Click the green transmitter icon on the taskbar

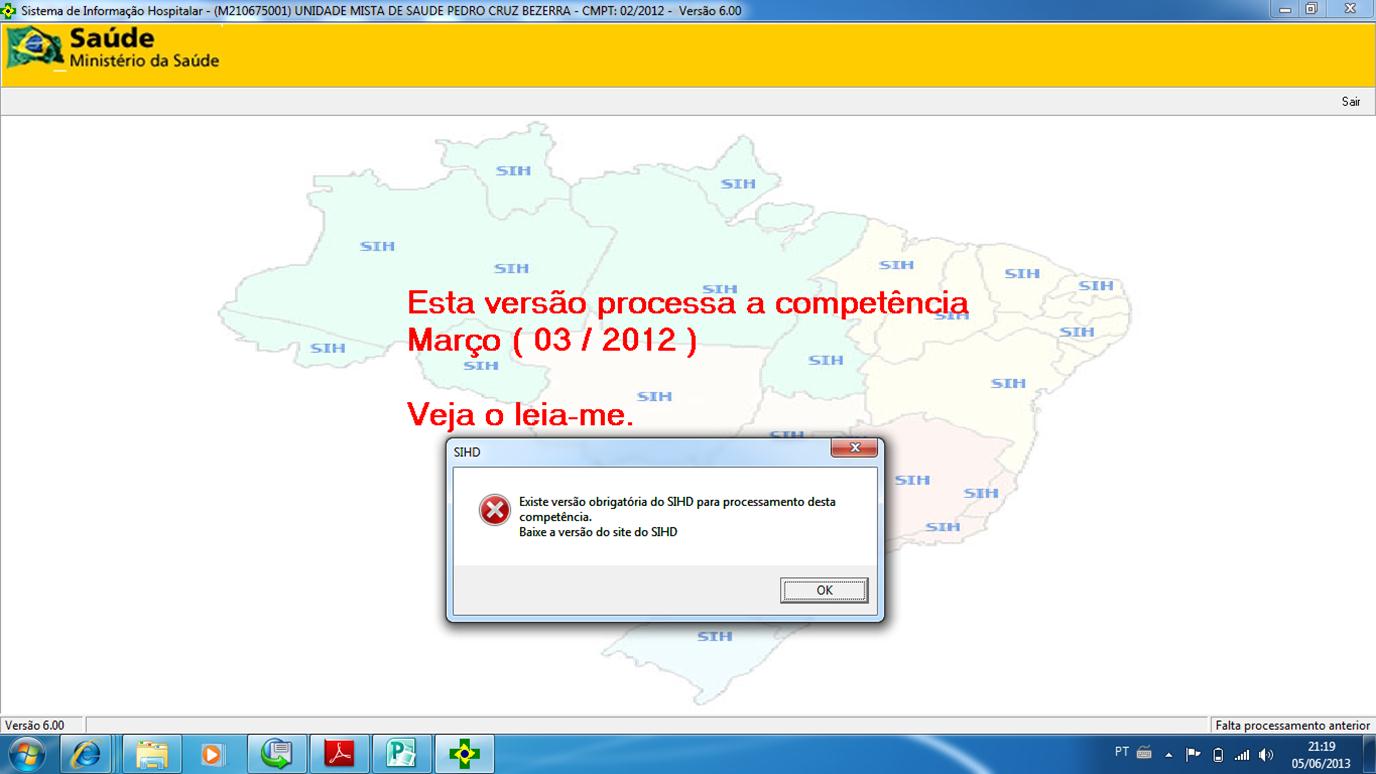(276, 753)
